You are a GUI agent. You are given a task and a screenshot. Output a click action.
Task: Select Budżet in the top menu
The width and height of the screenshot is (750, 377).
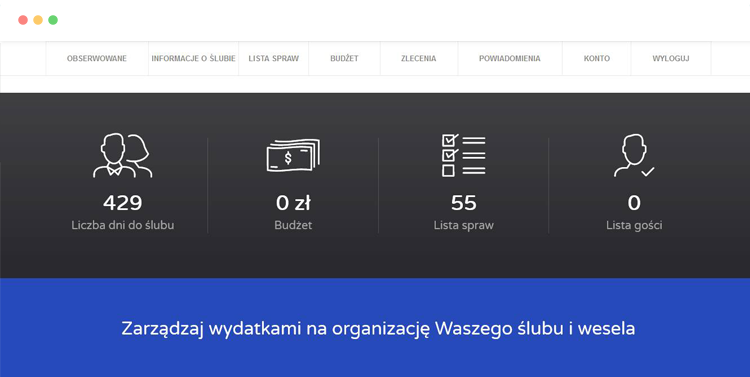coord(344,58)
